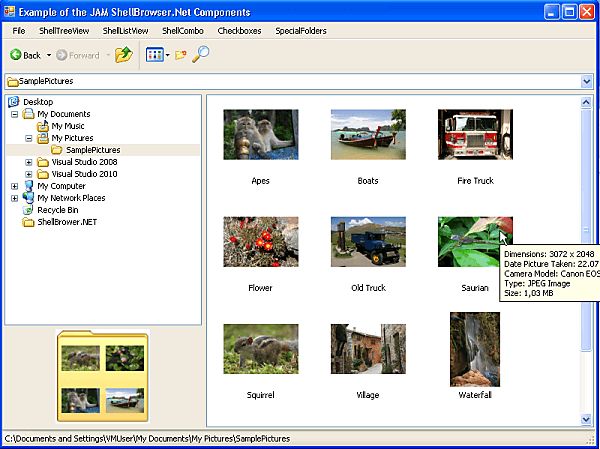Click the Desktop icon in folder tree

[13, 102]
